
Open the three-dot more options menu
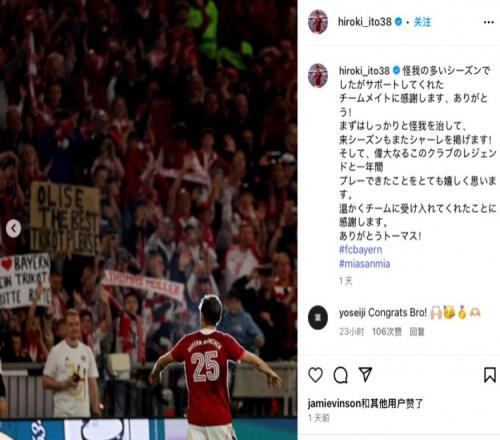point(489,22)
